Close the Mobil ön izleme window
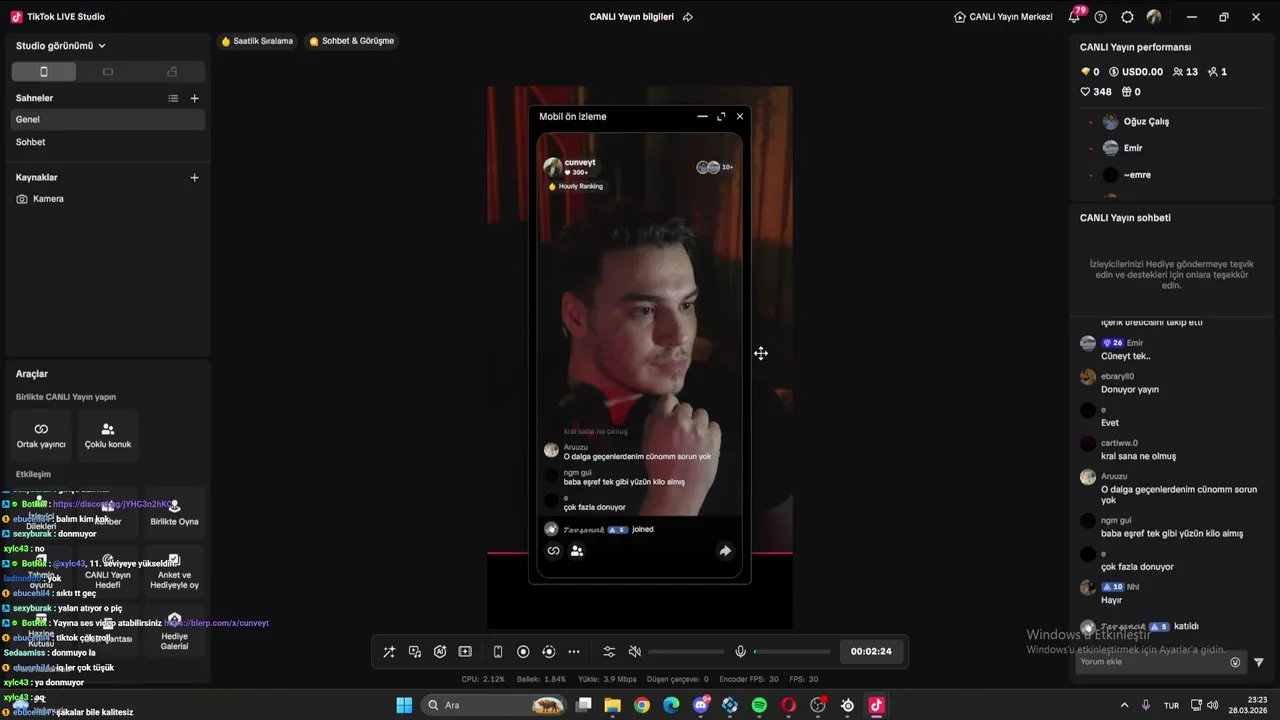Viewport: 1280px width, 720px height. click(740, 116)
